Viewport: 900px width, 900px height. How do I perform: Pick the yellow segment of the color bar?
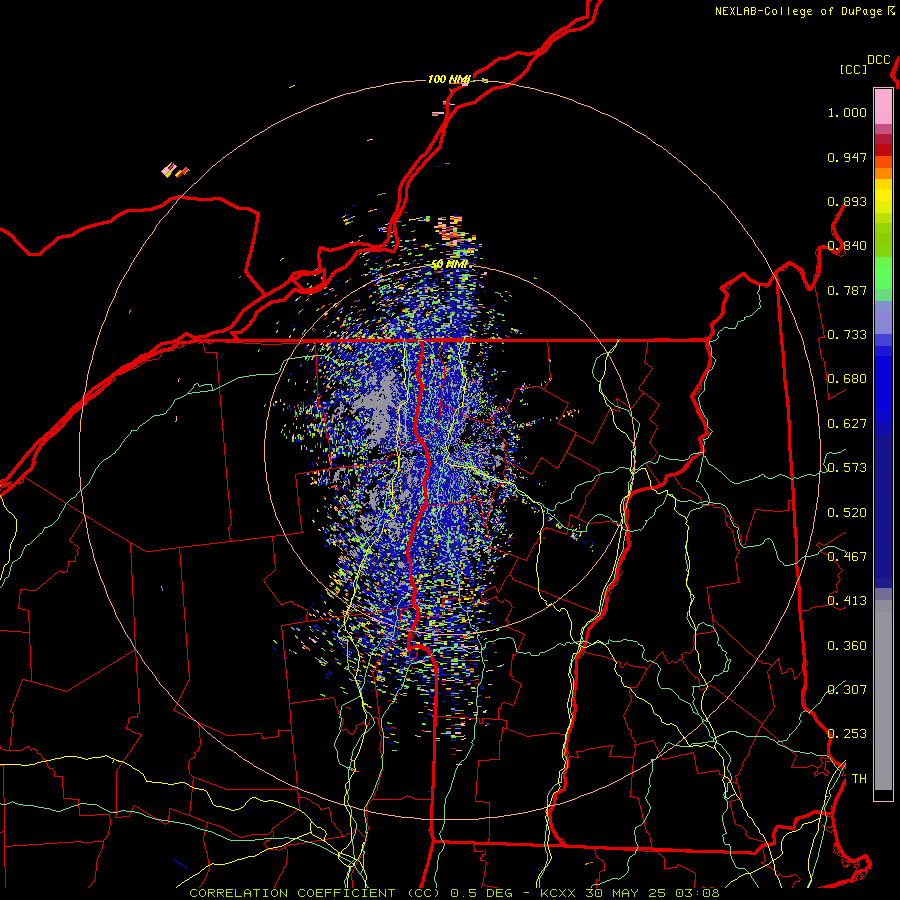tap(883, 196)
